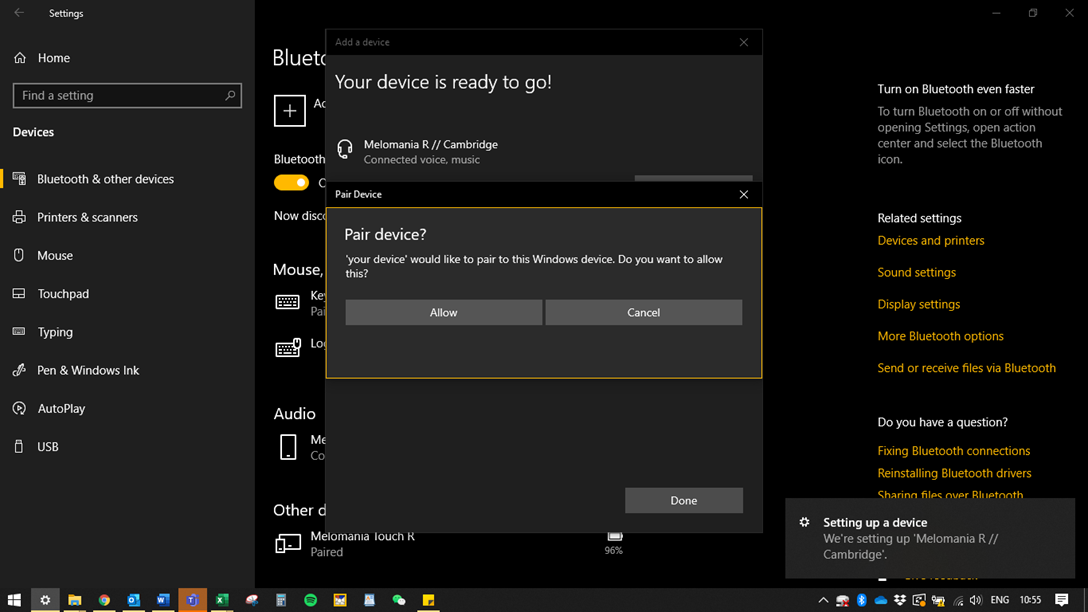The width and height of the screenshot is (1088, 612).
Task: Click the Bluetooth icon in system tray
Action: [861, 600]
